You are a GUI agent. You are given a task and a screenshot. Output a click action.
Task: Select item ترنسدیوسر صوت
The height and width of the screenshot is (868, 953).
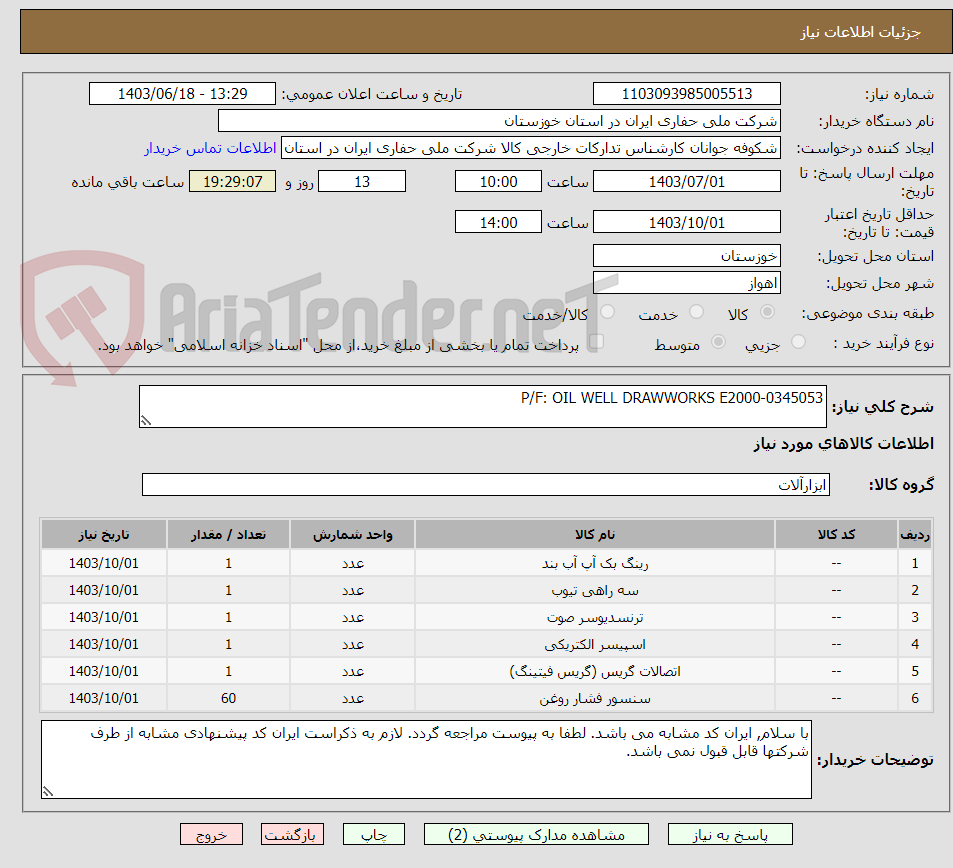pos(594,617)
